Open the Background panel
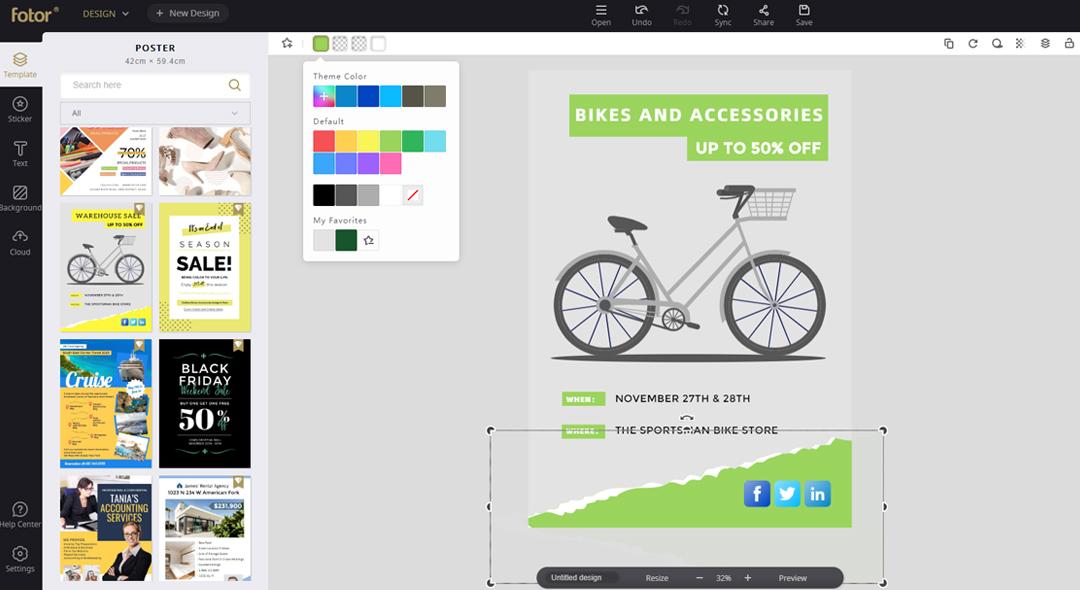Screen dimensions: 1080x590 [x=20, y=198]
